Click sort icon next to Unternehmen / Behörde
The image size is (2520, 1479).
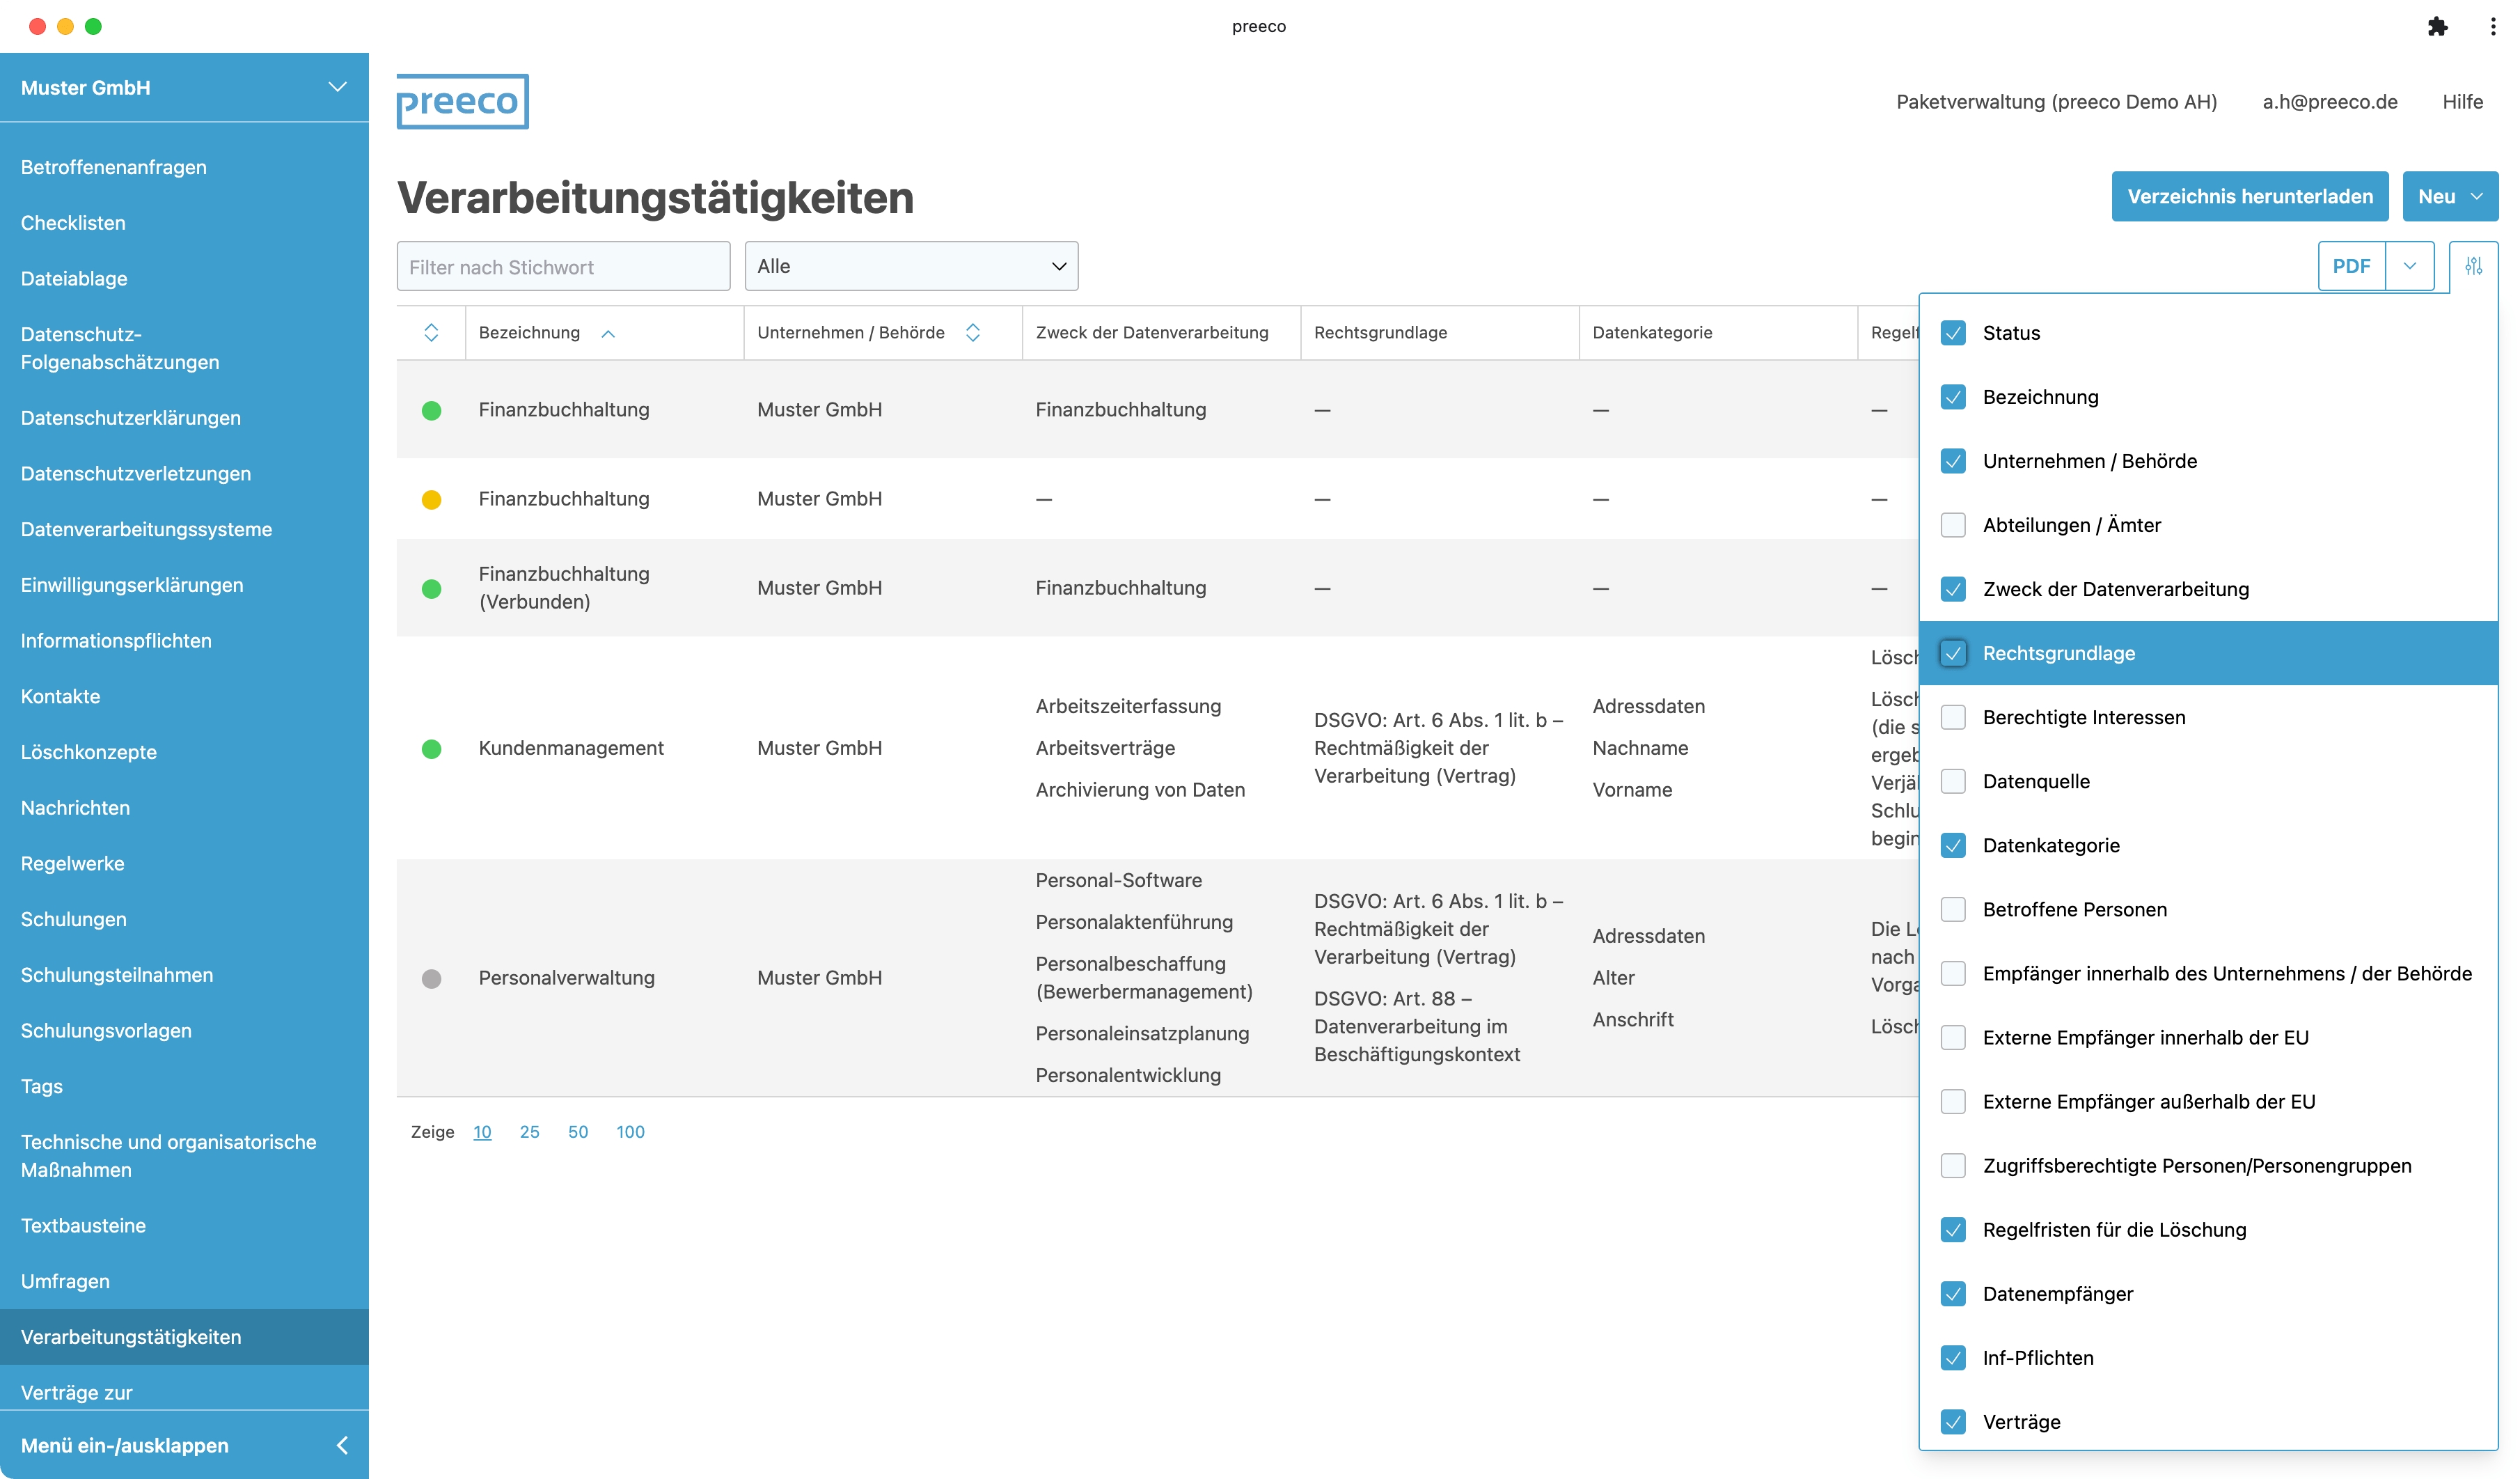[972, 332]
